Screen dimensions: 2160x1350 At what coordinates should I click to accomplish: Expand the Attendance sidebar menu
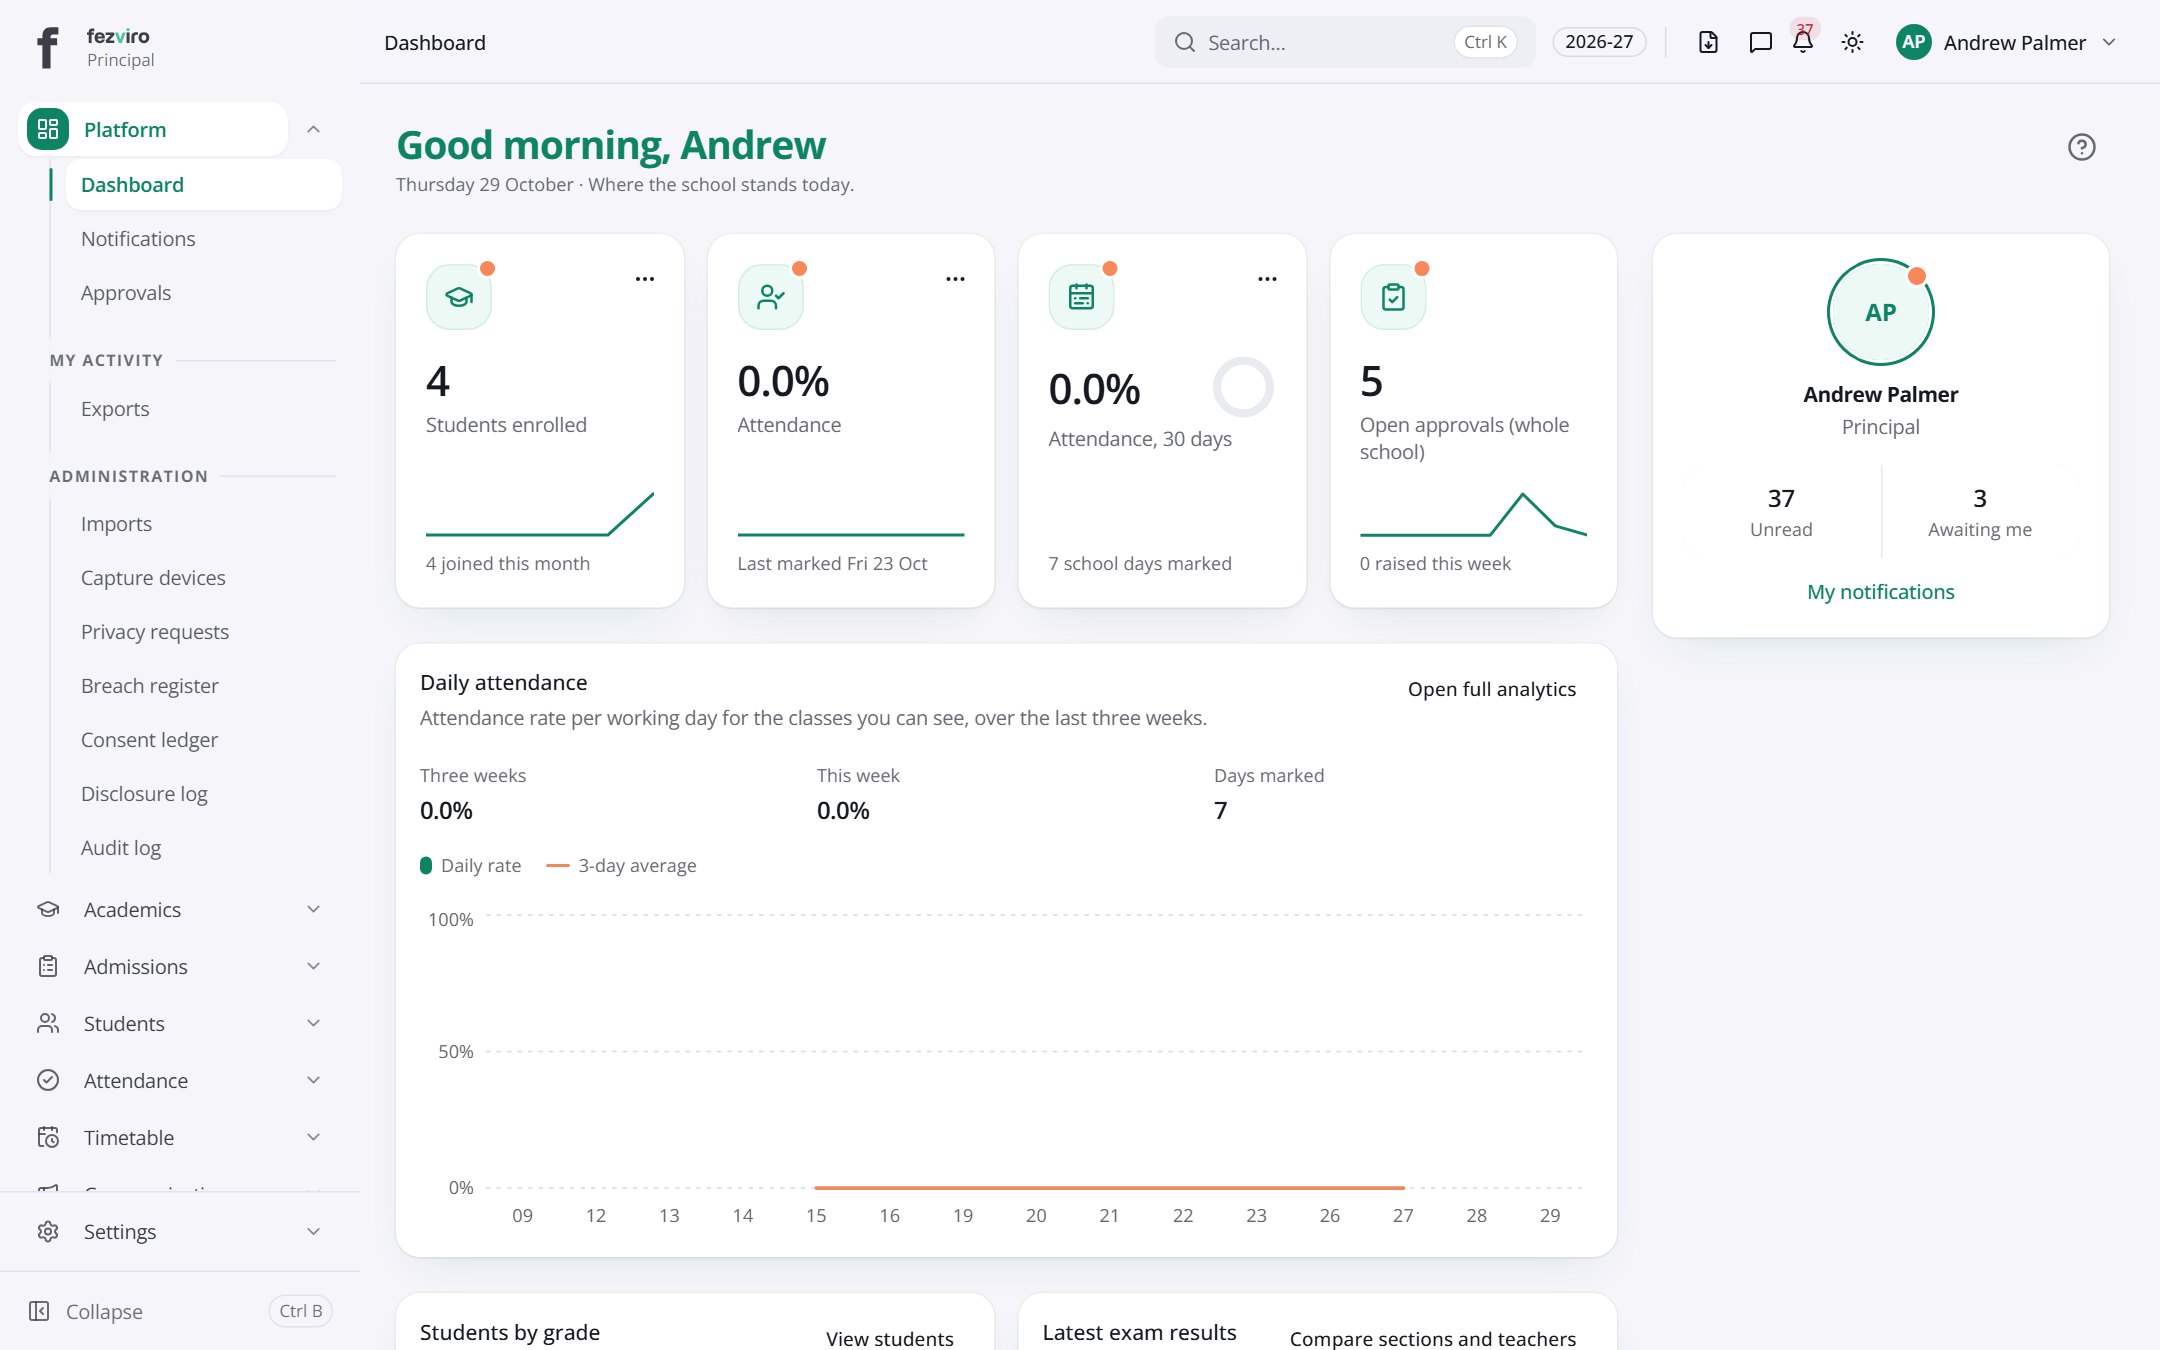coord(180,1080)
